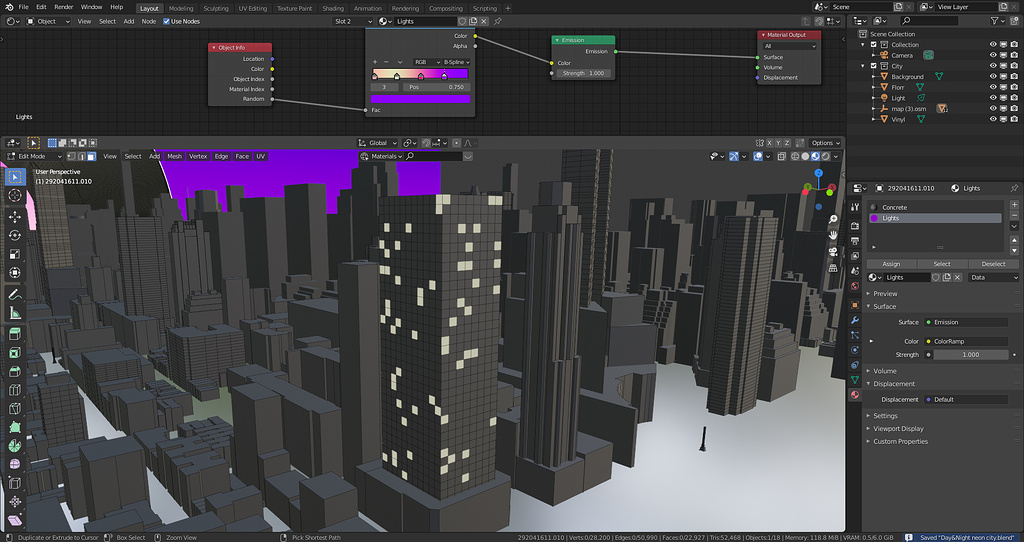The height and width of the screenshot is (542, 1024).
Task: Hide the Camera object with eye icon
Action: (993, 56)
